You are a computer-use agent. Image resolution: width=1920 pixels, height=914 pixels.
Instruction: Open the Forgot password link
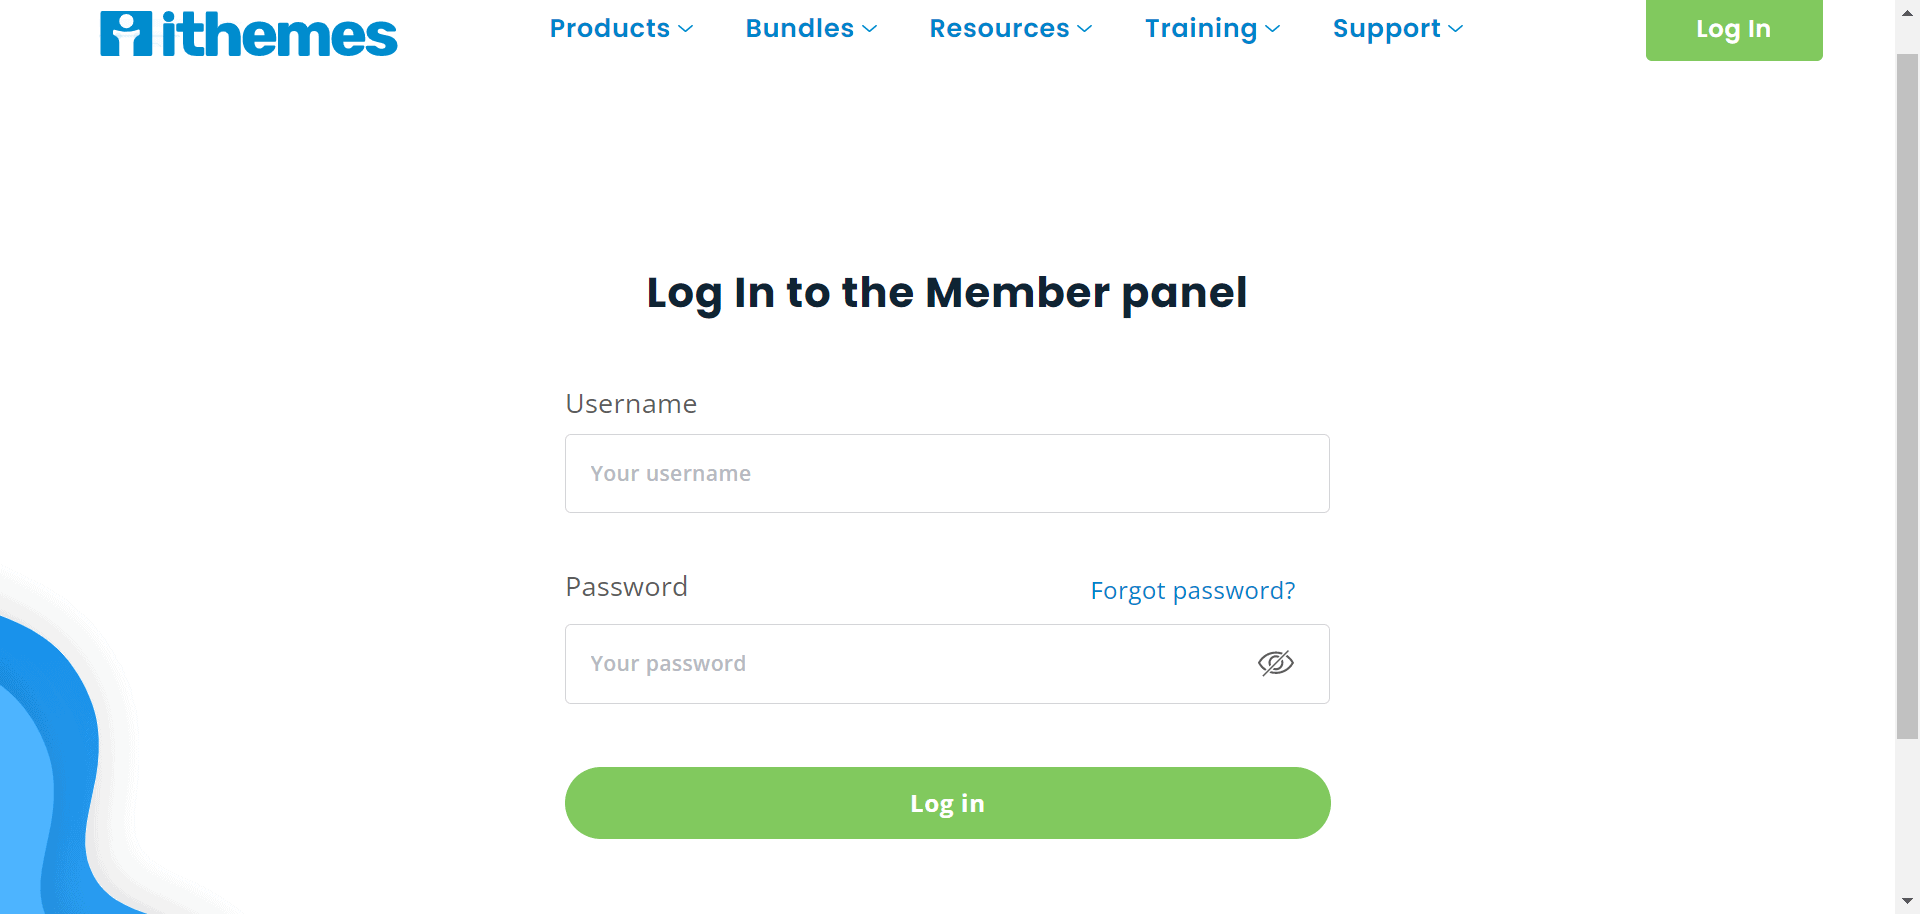[1191, 591]
